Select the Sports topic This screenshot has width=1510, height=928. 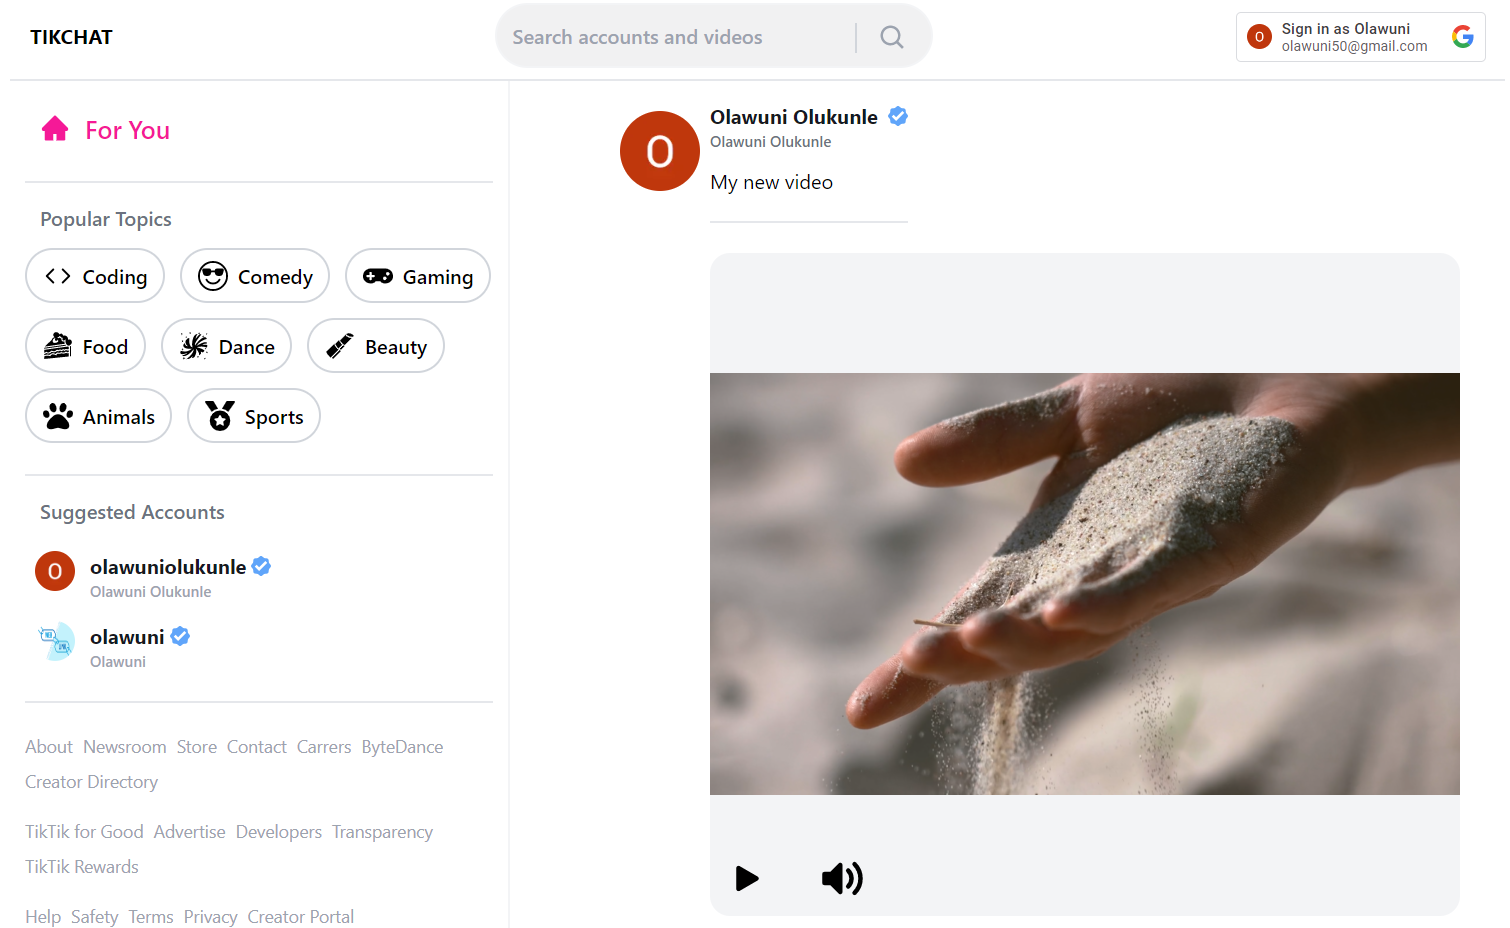[254, 416]
